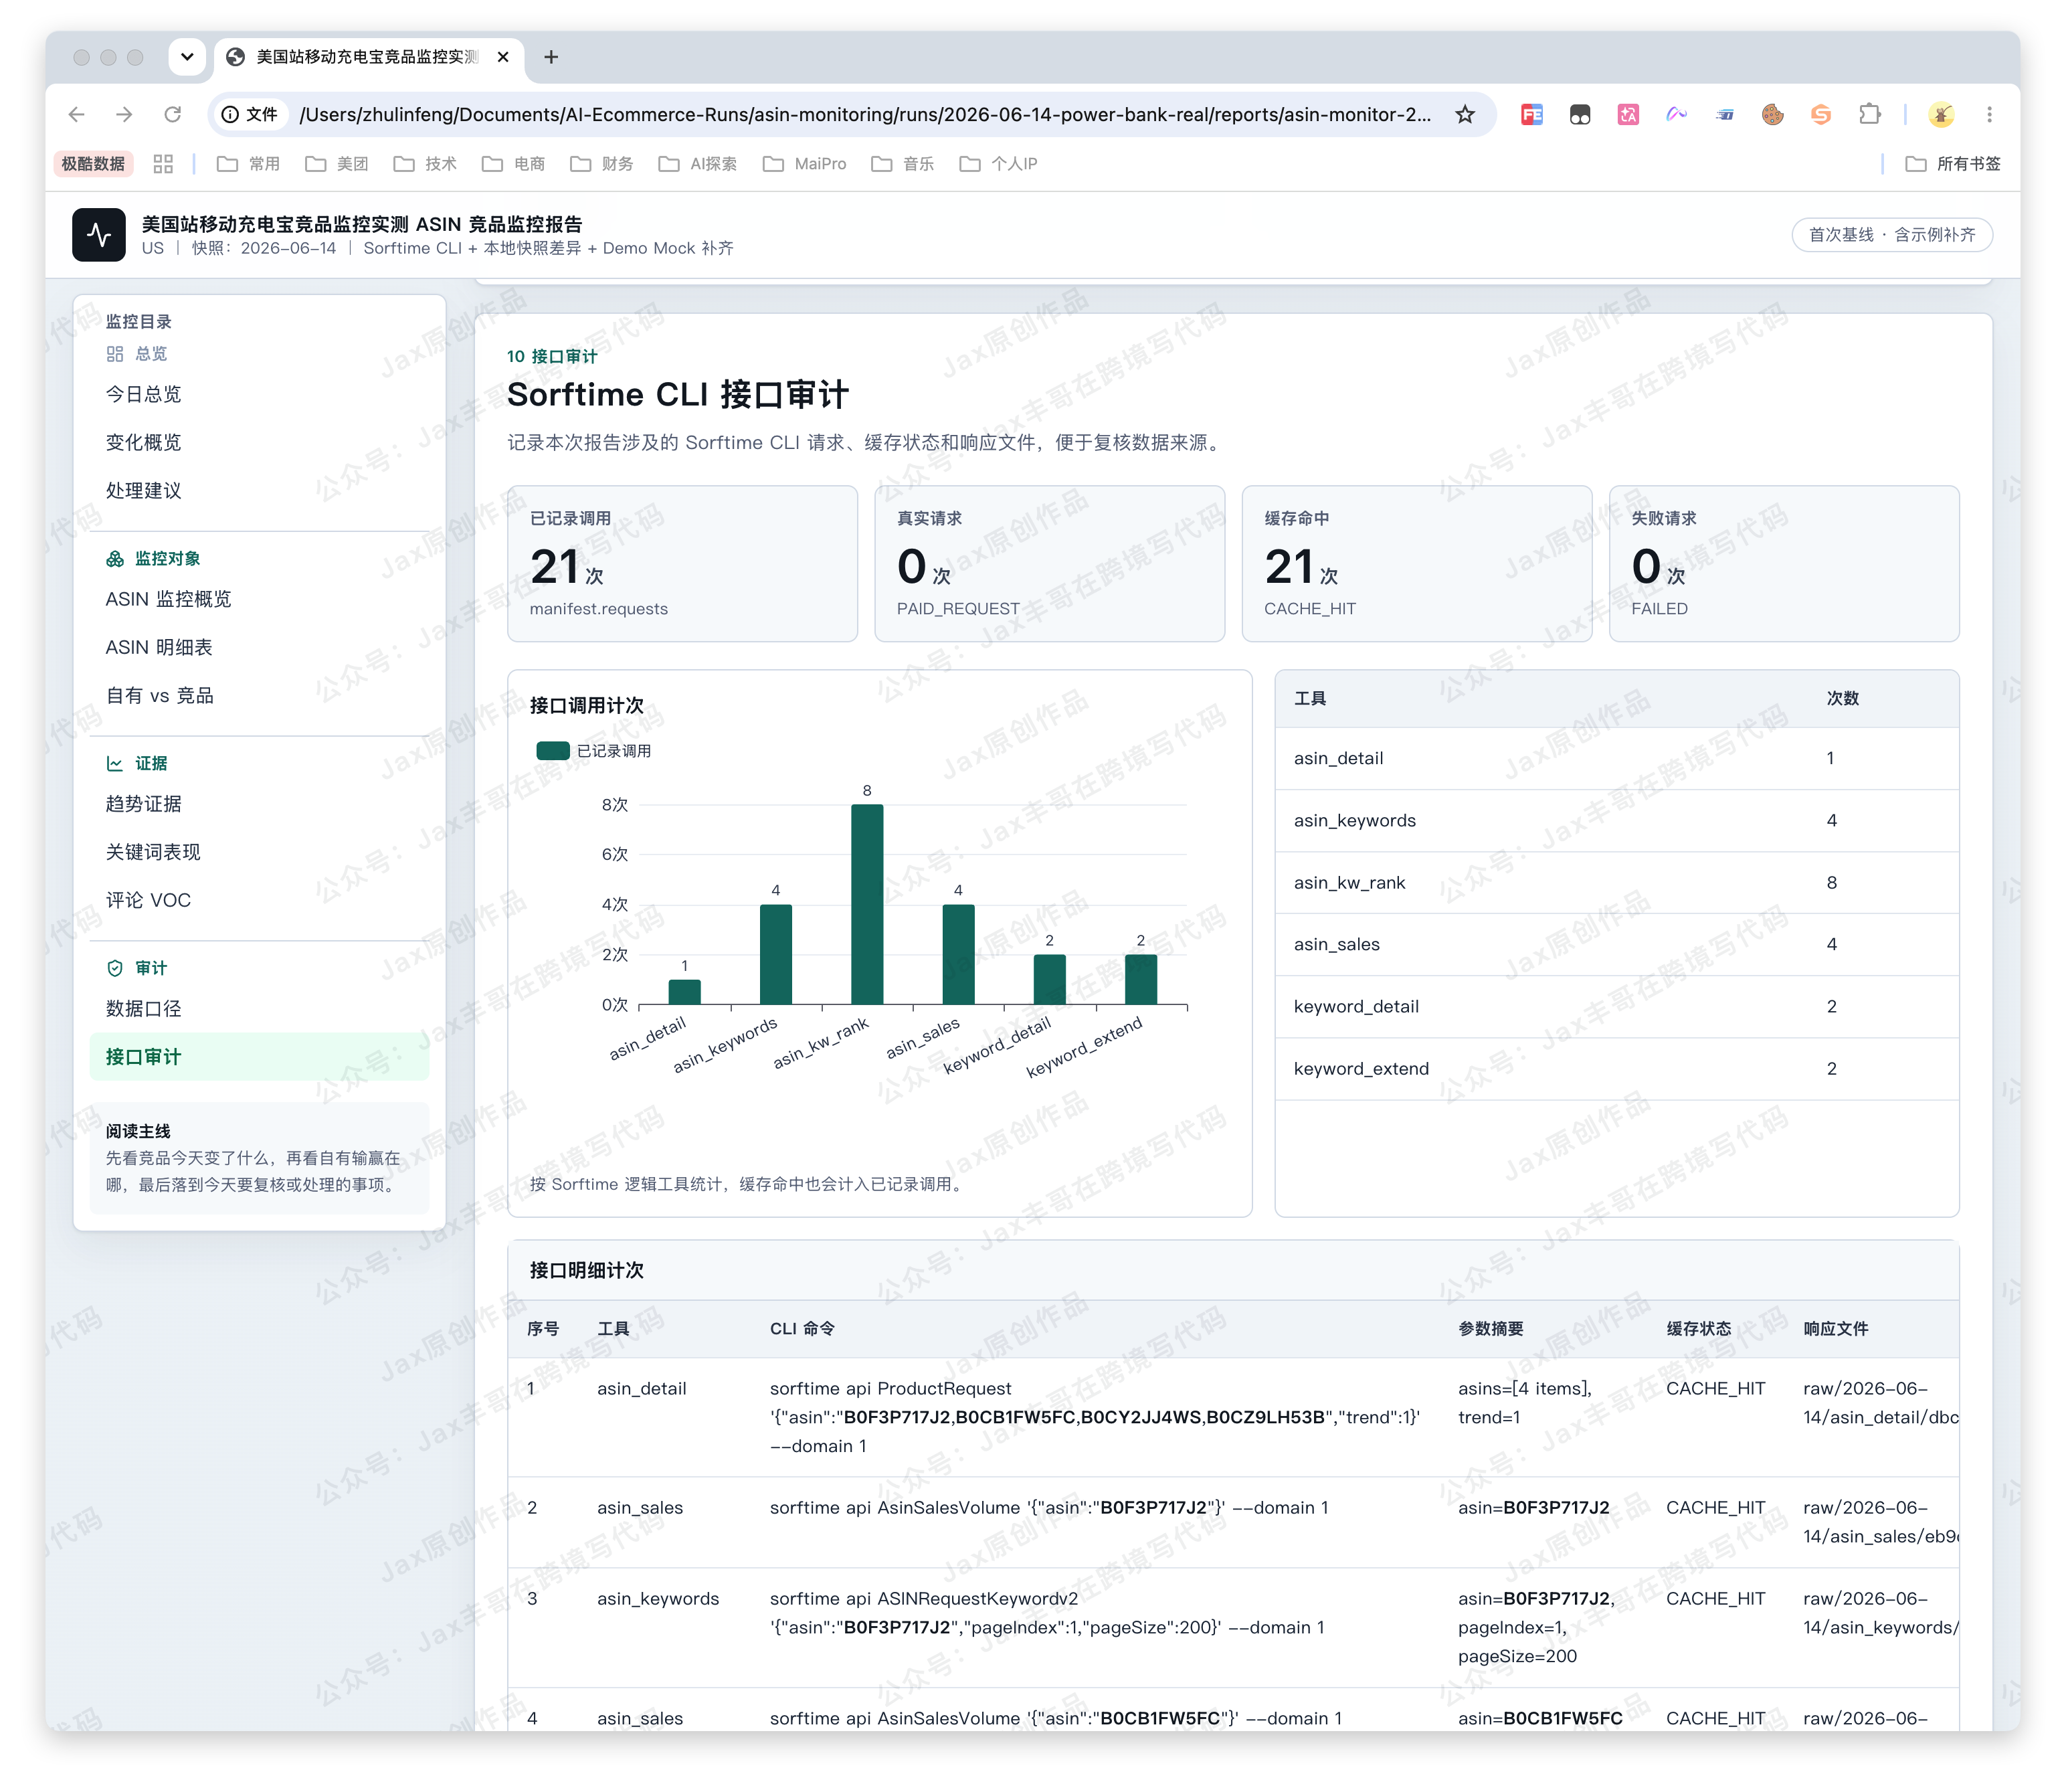This screenshot has height=1792, width=2066.
Task: Select the 美国站移动充电宝竞品监控 browser tab
Action: click(368, 57)
